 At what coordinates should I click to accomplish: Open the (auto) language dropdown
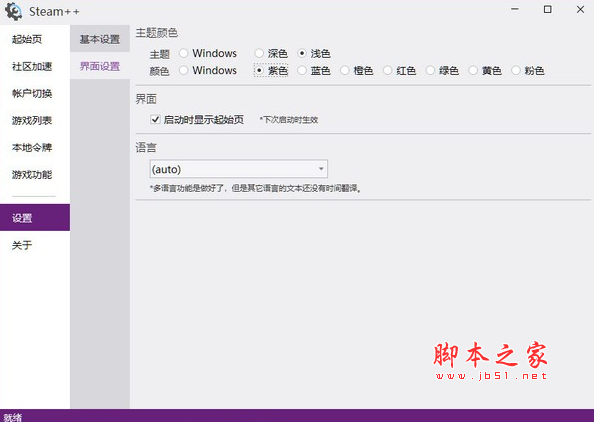tap(239, 169)
